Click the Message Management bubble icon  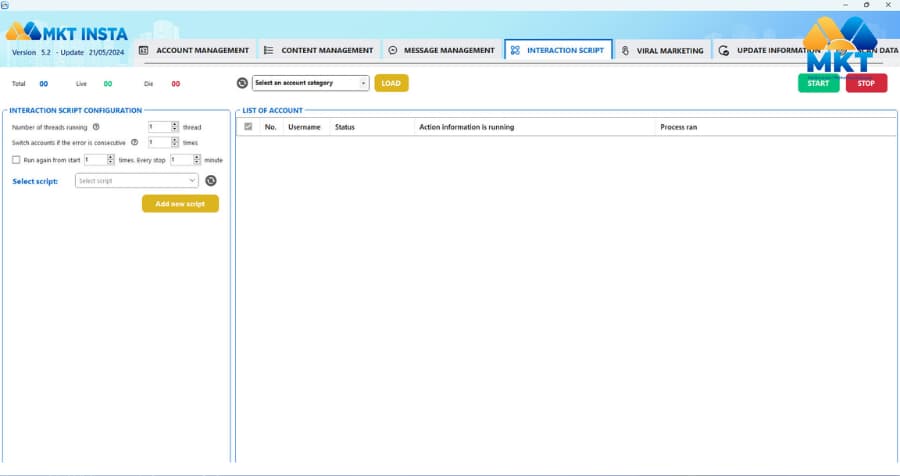pyautogui.click(x=393, y=51)
